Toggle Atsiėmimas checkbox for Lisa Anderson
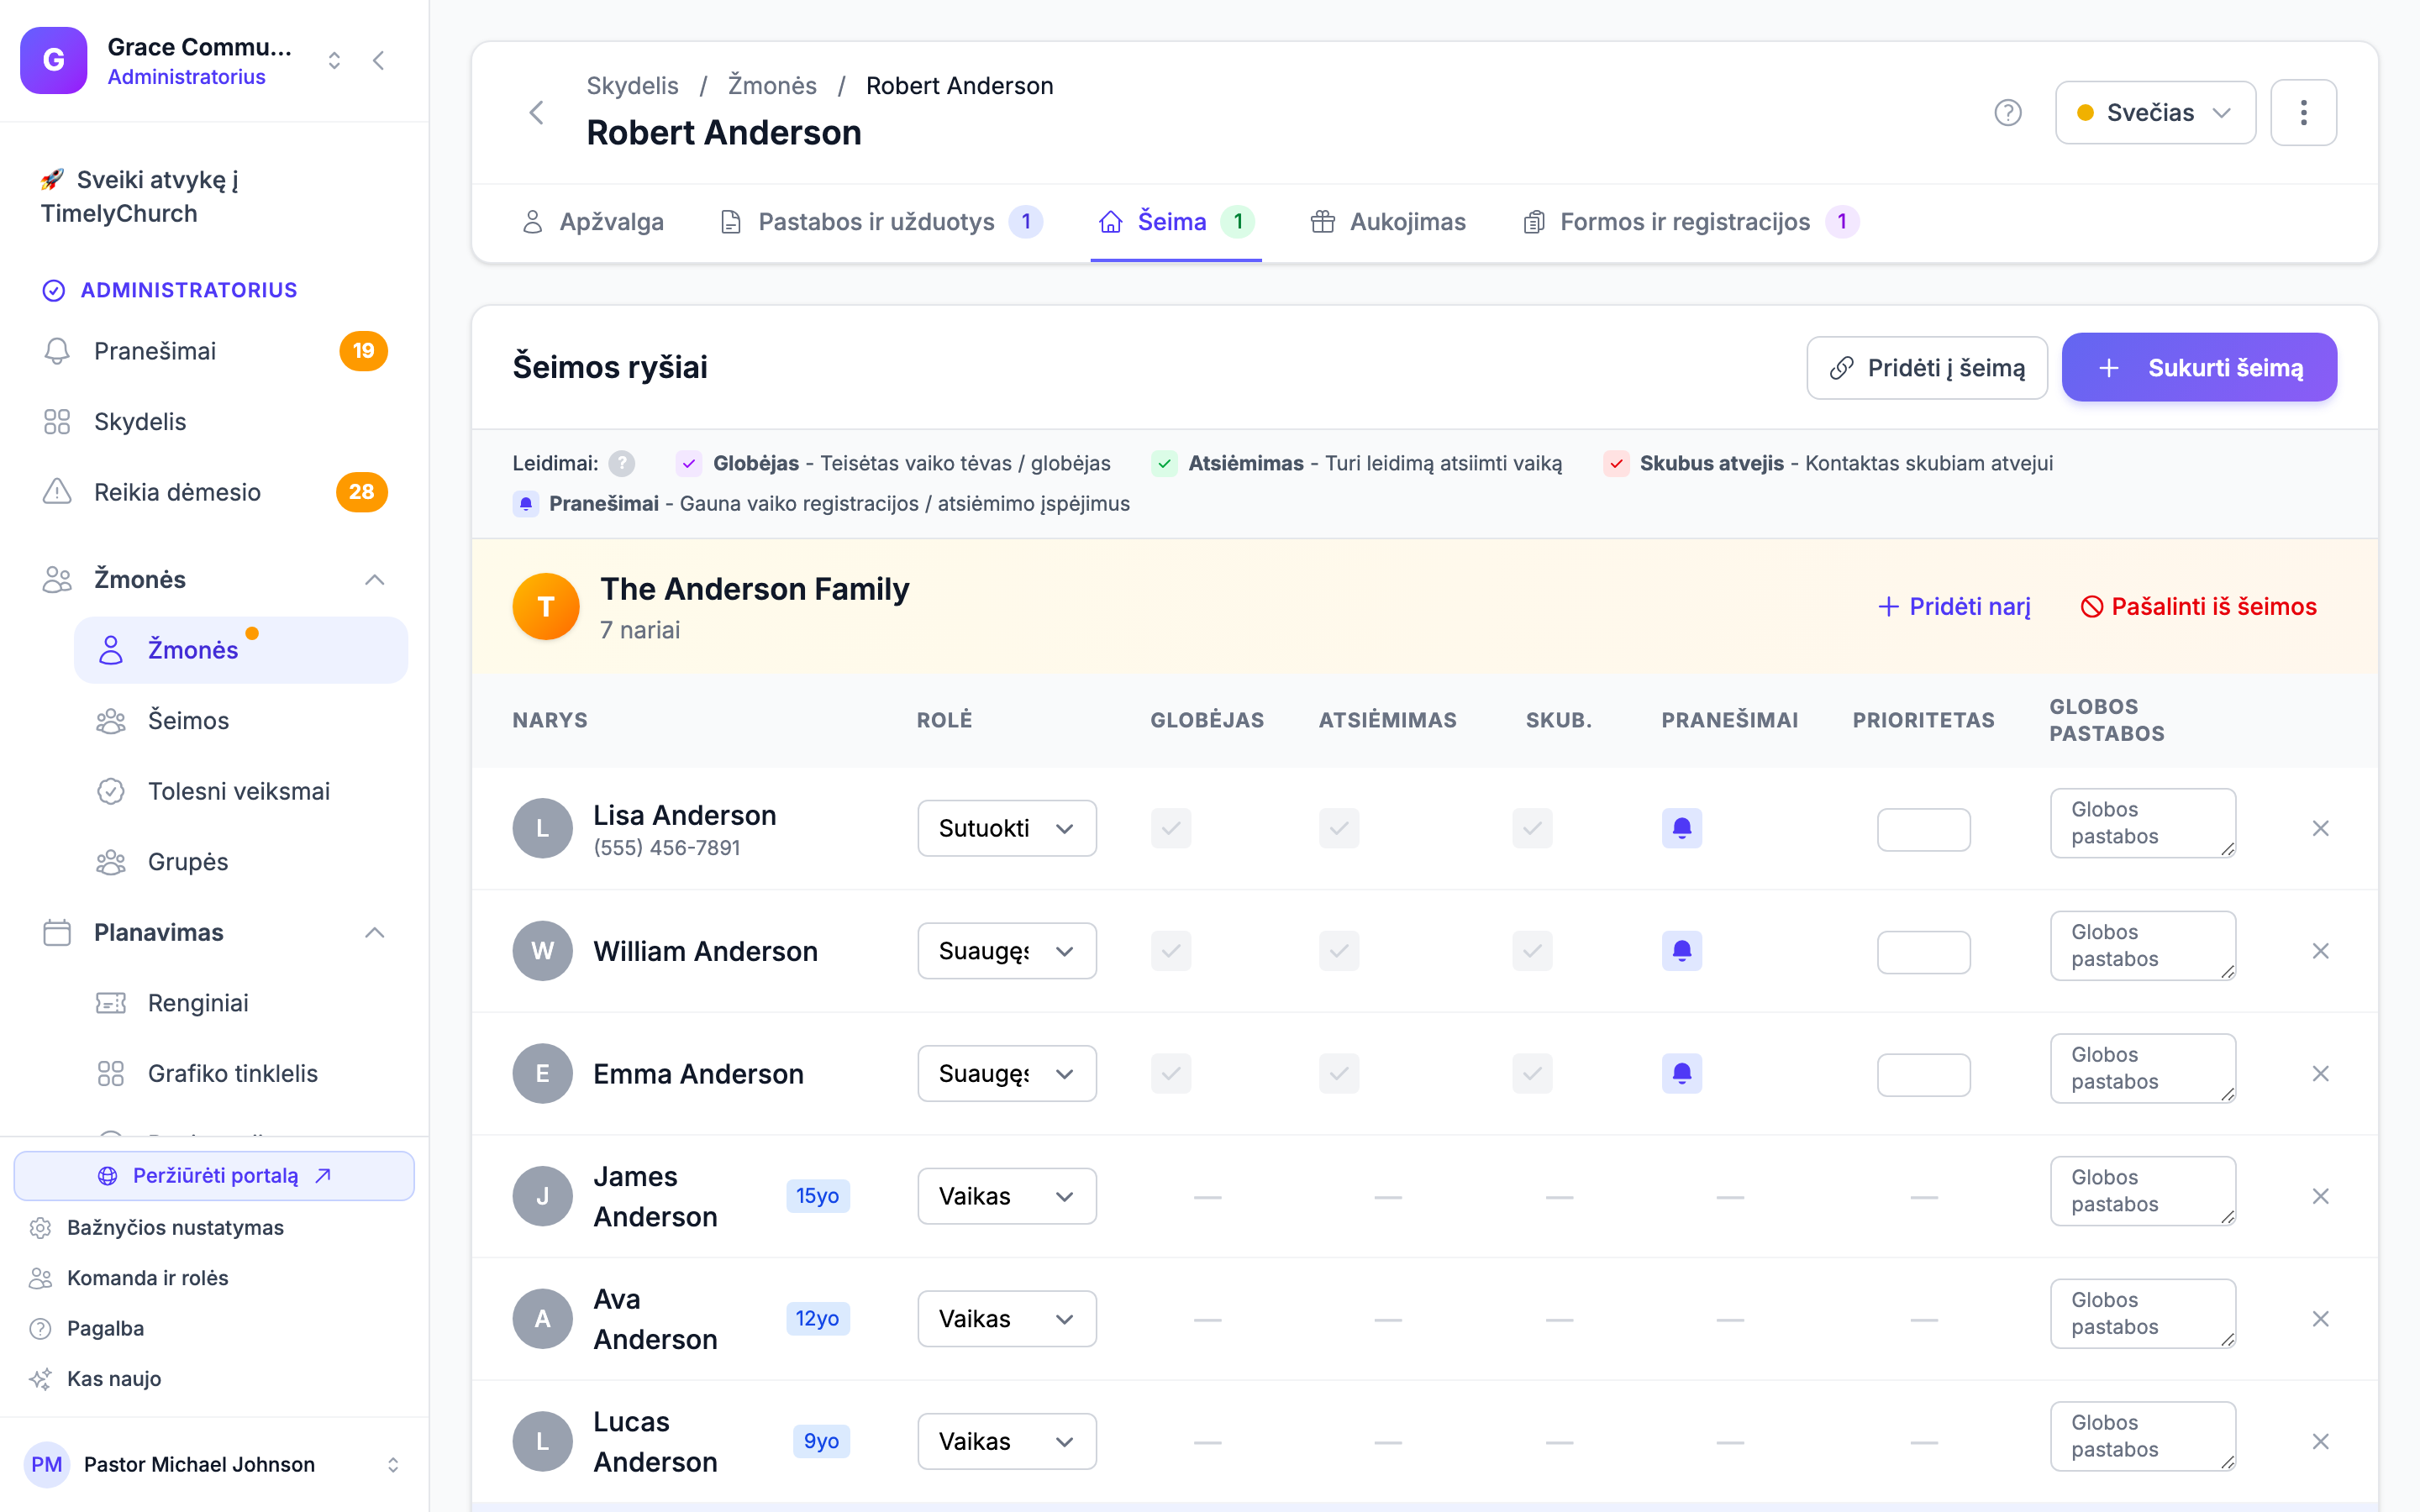 click(x=1339, y=828)
